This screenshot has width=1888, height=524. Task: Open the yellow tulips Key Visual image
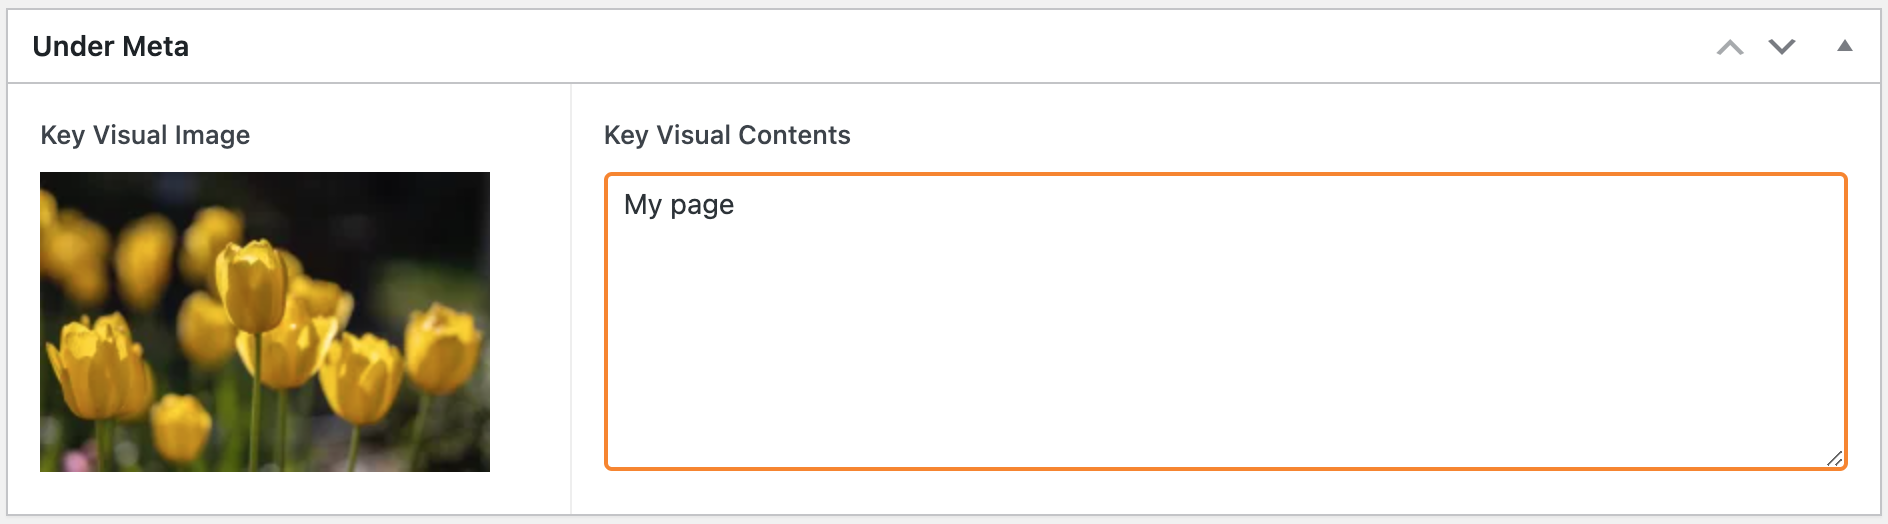pos(265,321)
